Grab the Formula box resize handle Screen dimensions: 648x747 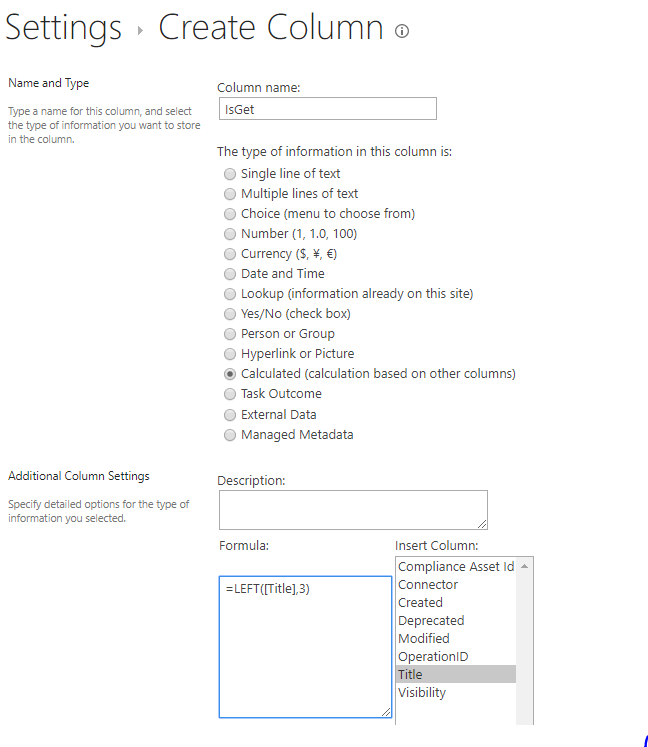[386, 712]
